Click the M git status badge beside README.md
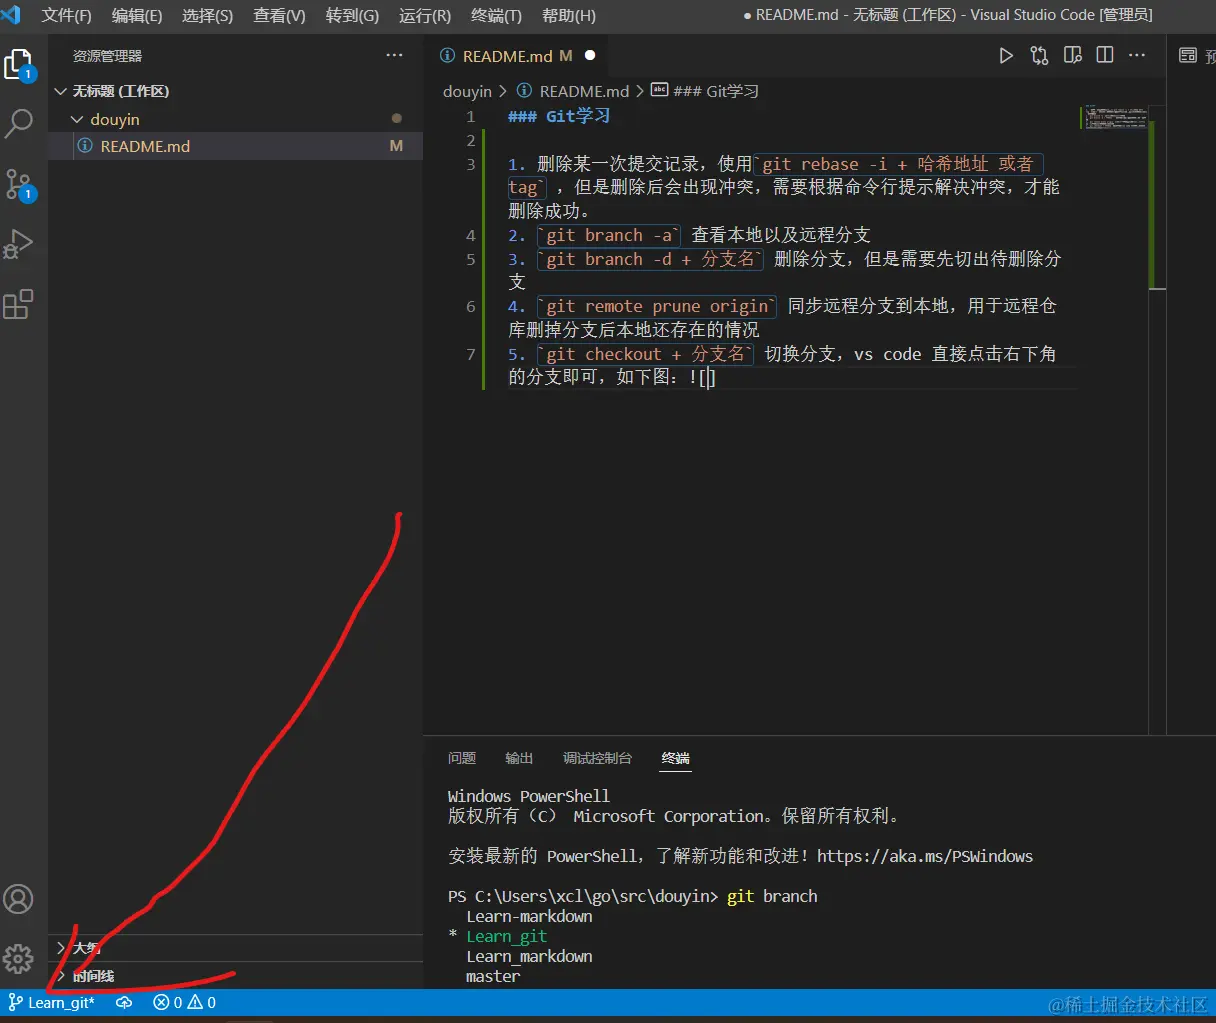 (396, 146)
